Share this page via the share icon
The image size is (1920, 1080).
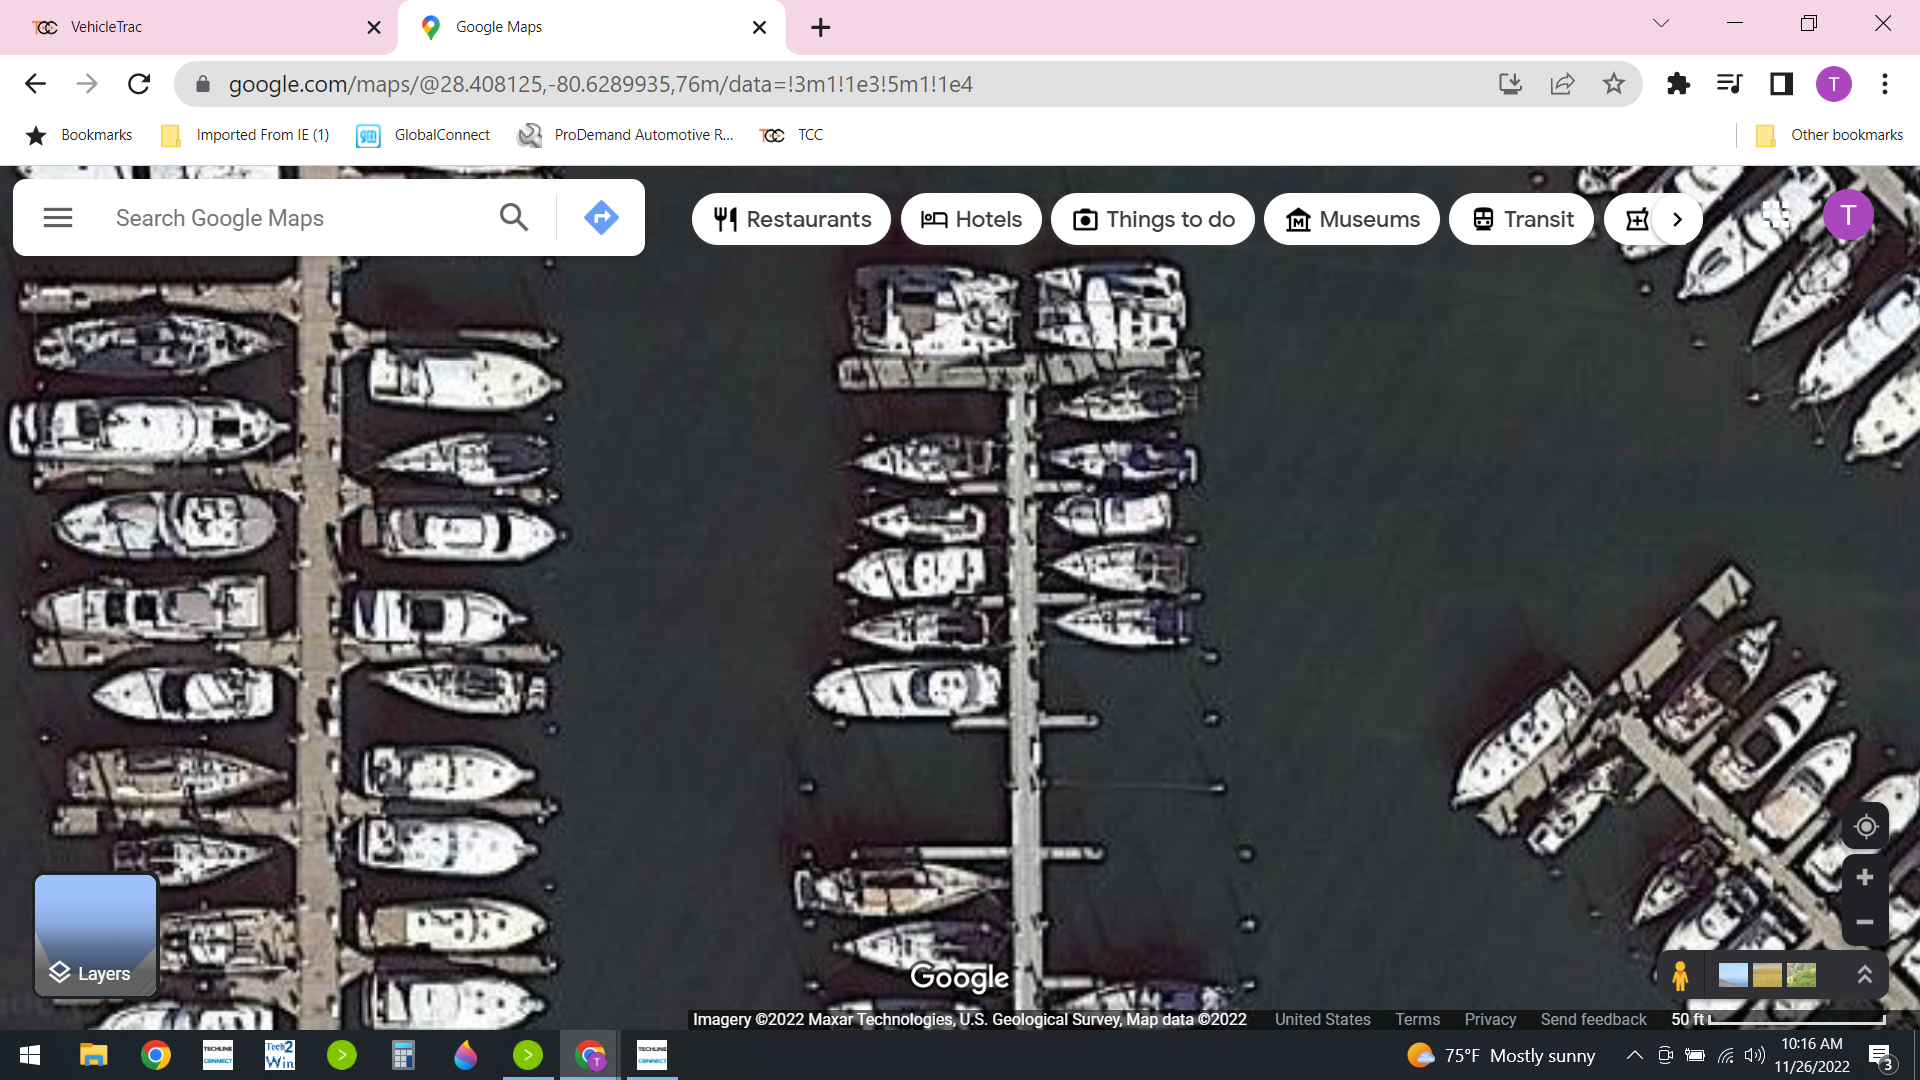1562,84
